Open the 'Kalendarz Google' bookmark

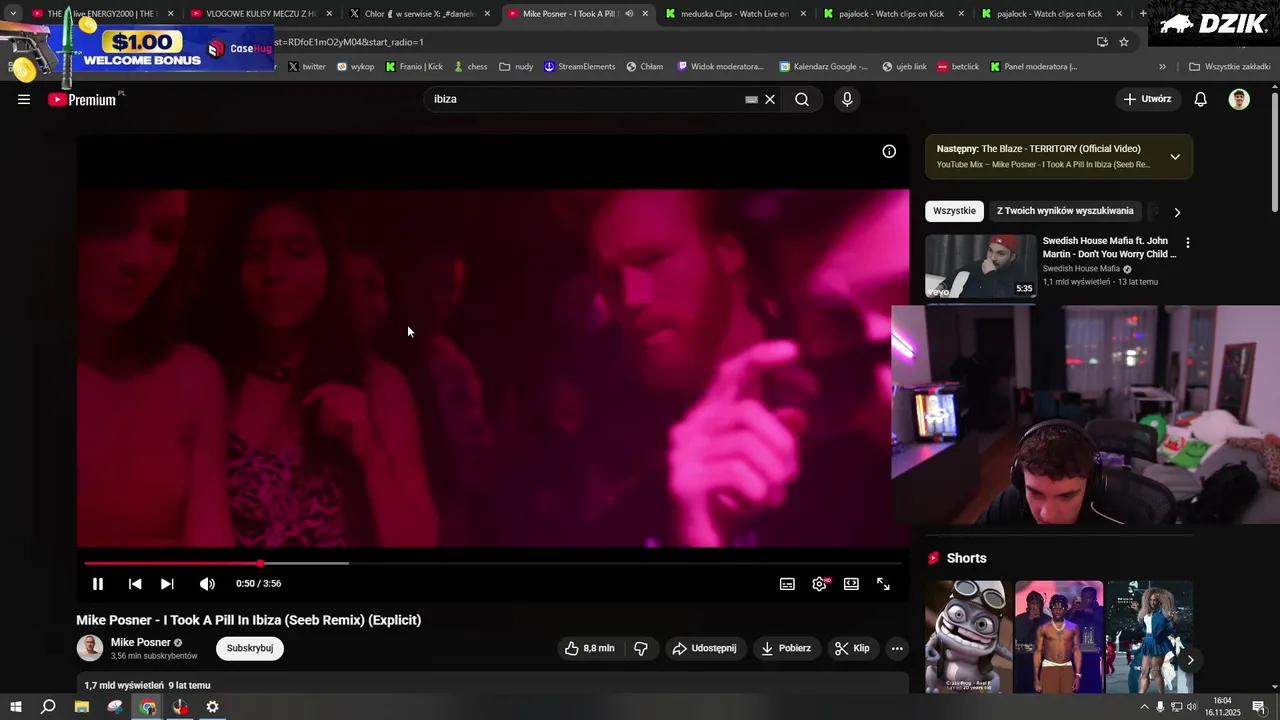click(x=824, y=67)
